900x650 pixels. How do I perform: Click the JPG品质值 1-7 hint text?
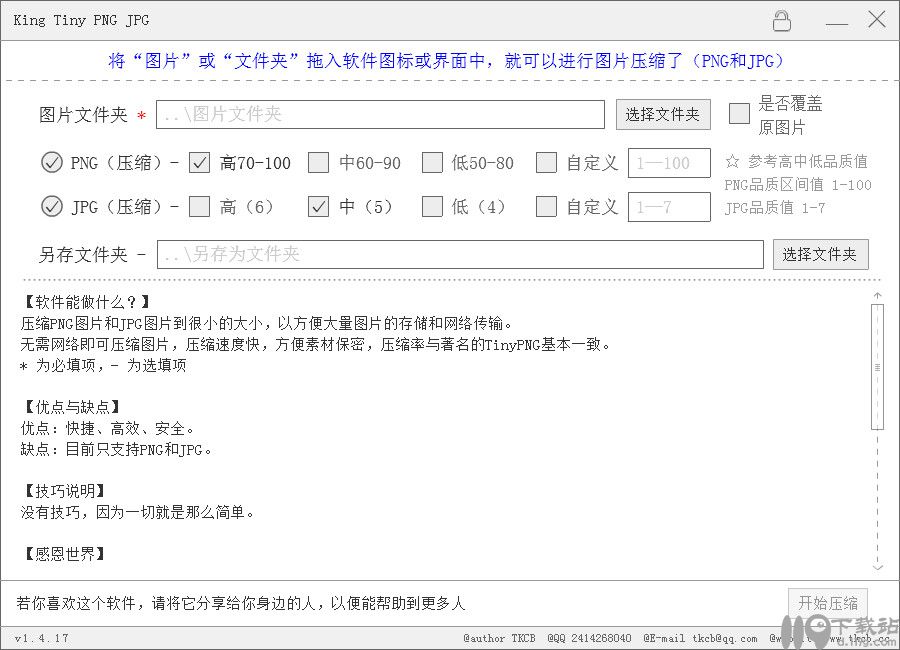click(775, 208)
